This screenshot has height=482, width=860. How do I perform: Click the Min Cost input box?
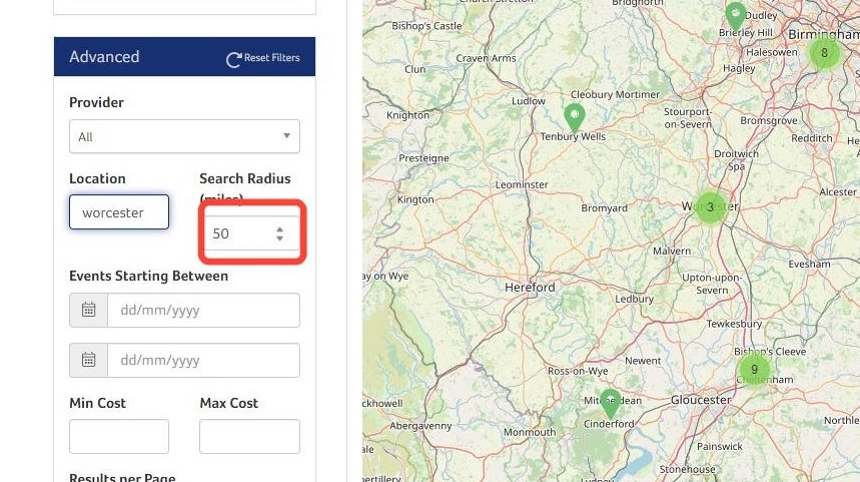coord(119,436)
